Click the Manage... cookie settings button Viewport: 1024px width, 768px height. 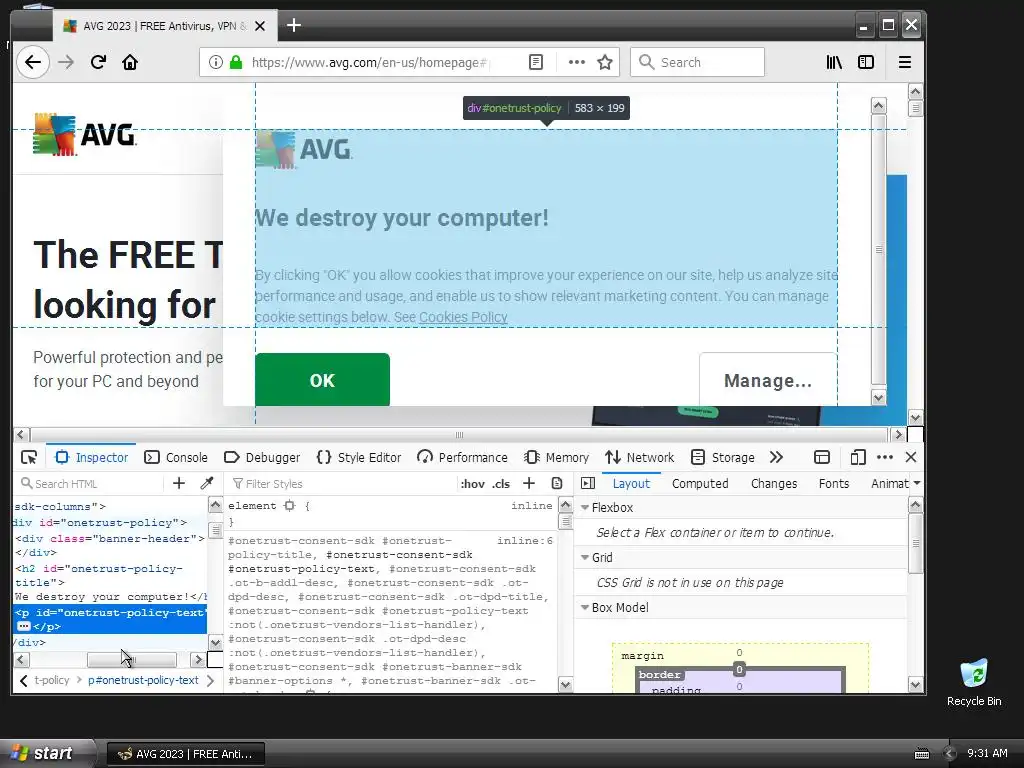coord(768,380)
